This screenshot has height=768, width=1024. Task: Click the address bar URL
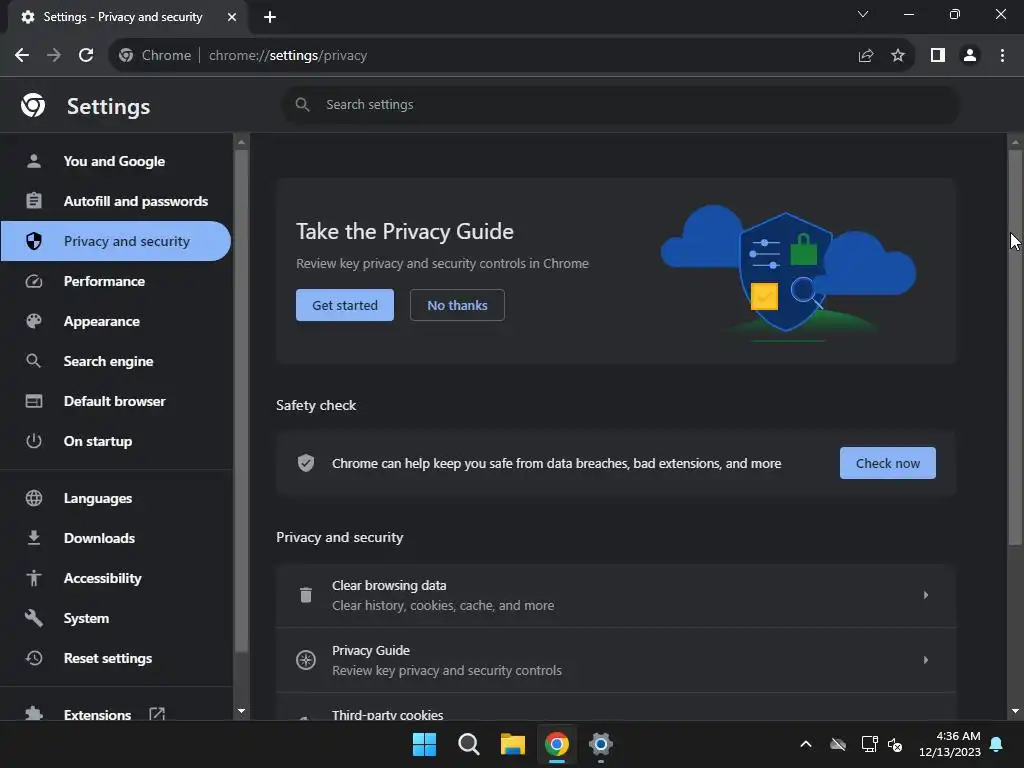pyautogui.click(x=288, y=56)
